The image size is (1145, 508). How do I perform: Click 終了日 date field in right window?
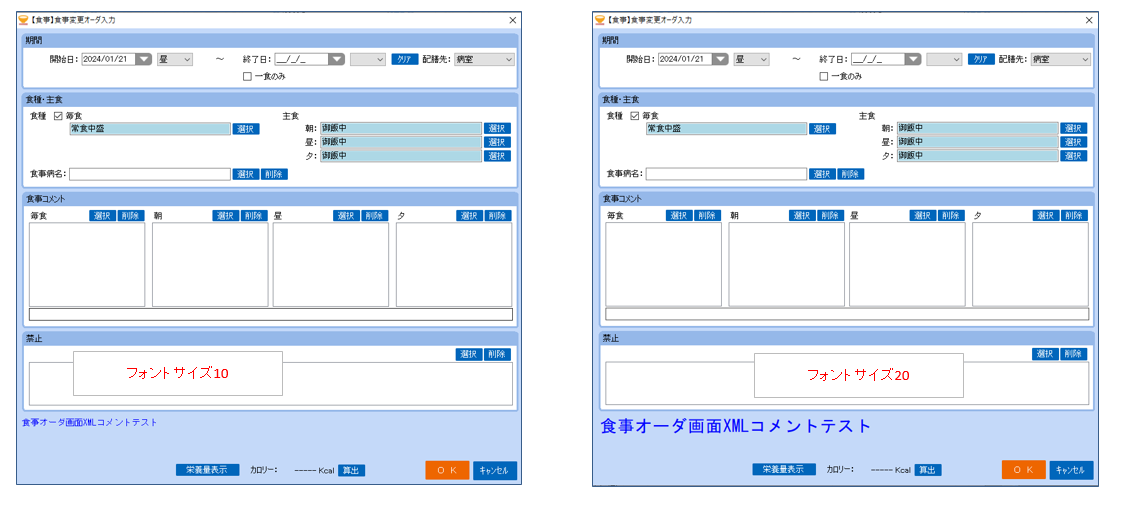pyautogui.click(x=878, y=60)
